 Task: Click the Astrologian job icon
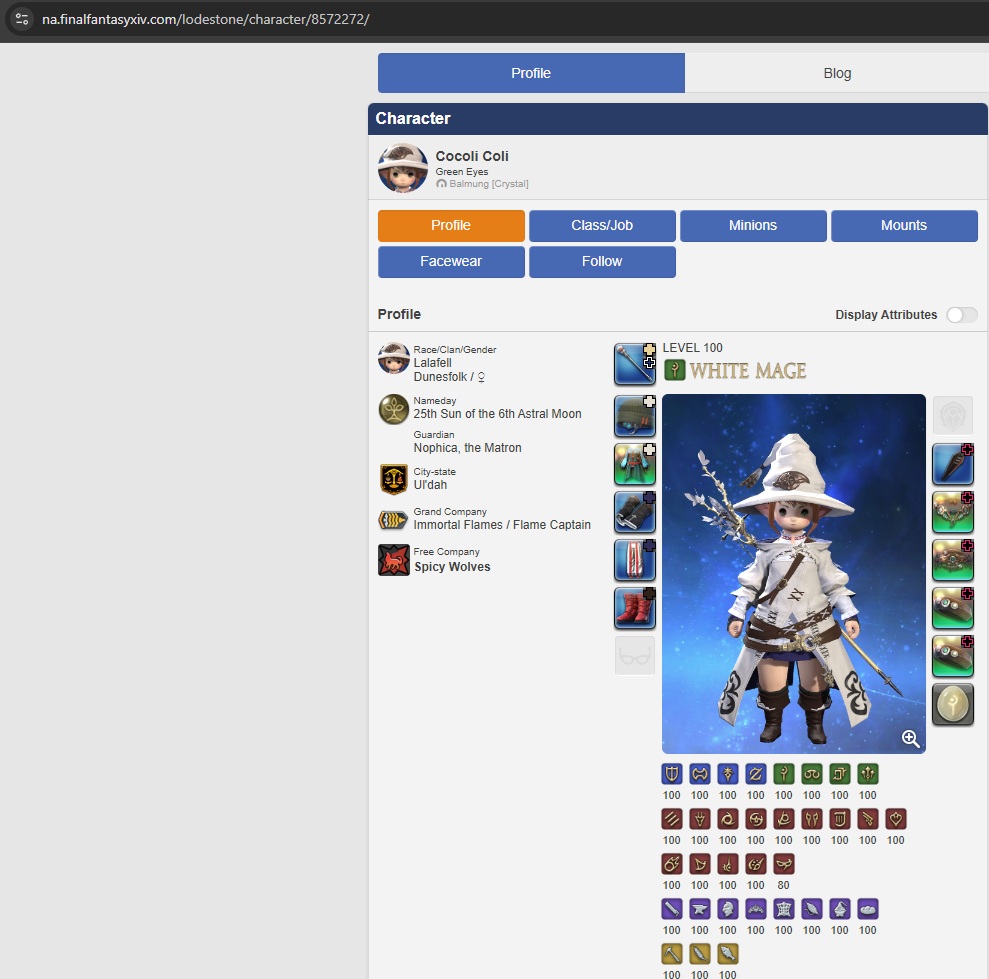[840, 773]
